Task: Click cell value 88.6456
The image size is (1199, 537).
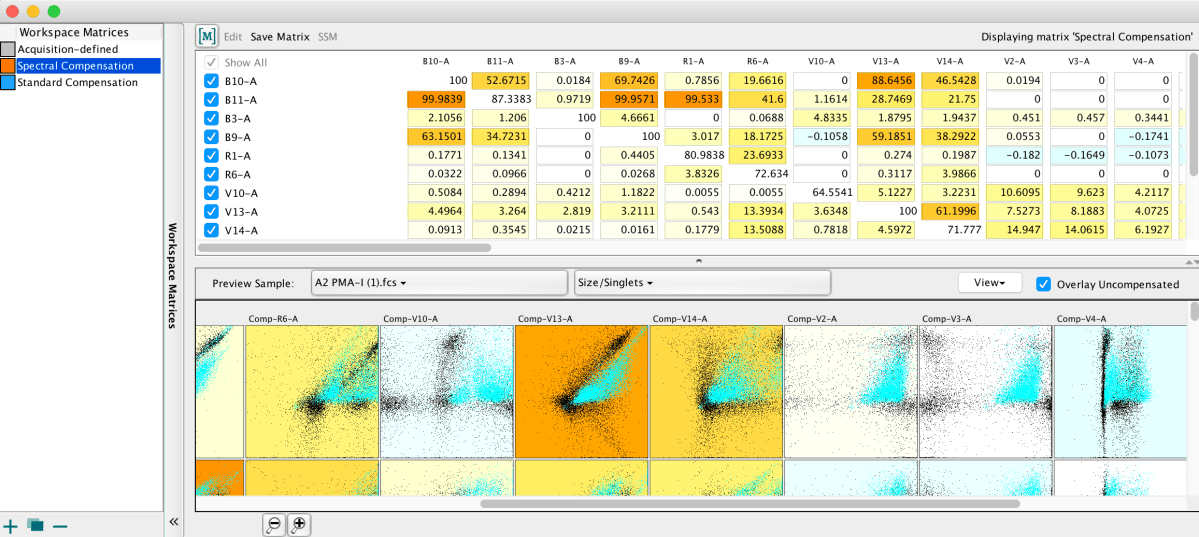Action: coord(885,81)
